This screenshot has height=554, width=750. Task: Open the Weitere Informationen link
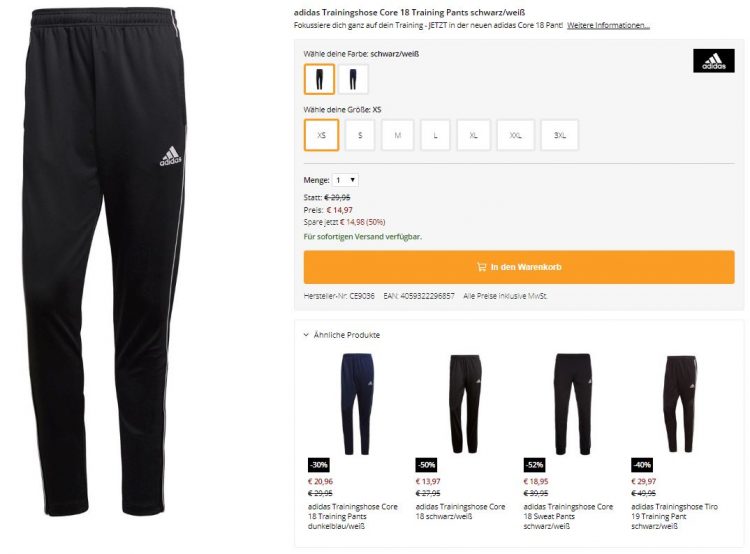coord(608,25)
